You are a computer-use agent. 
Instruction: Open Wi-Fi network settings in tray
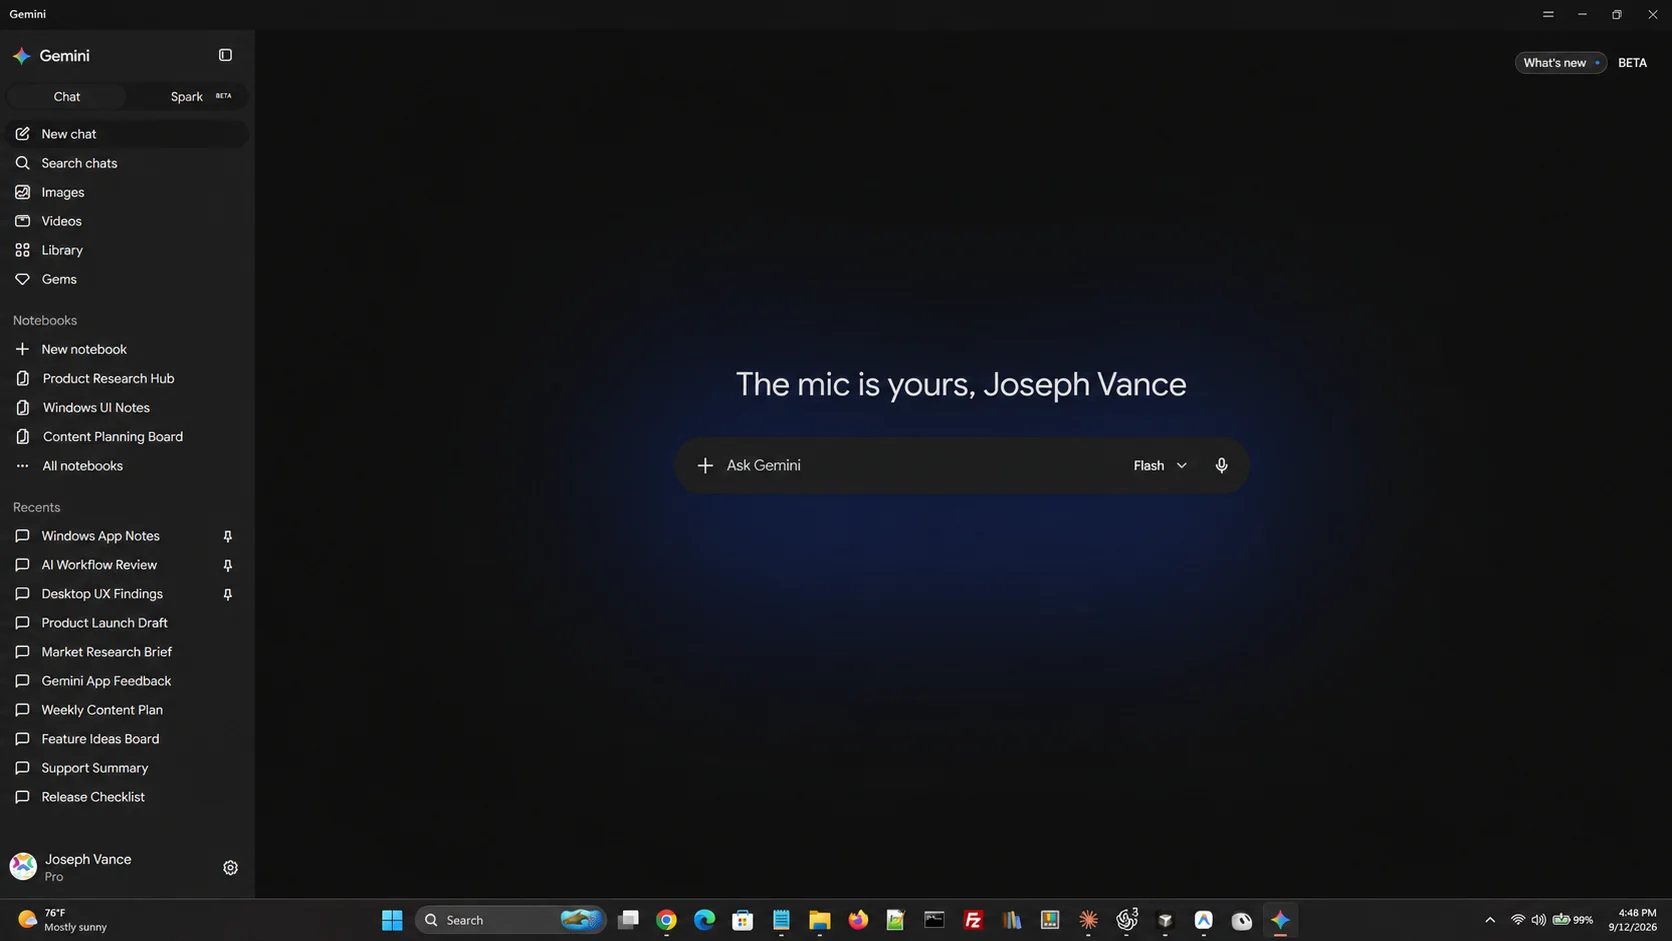(1518, 920)
